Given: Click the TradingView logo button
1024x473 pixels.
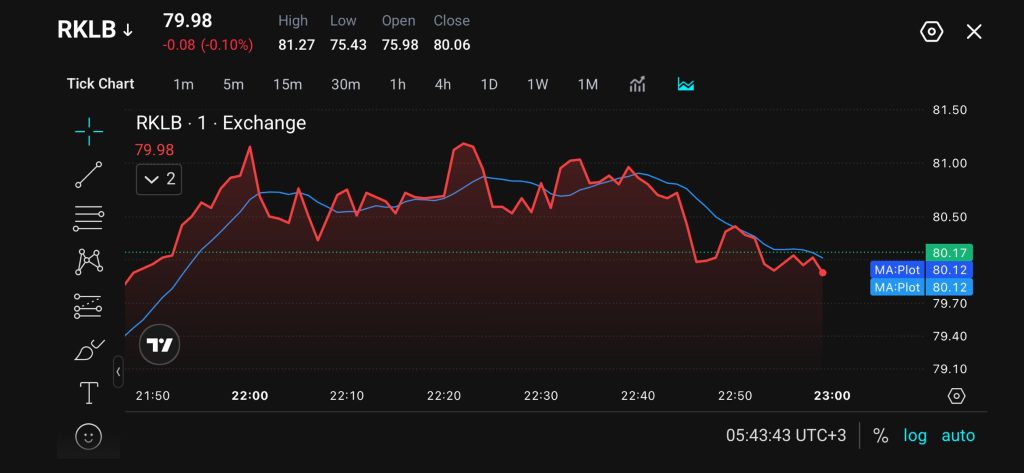Looking at the screenshot, I should pos(159,344).
